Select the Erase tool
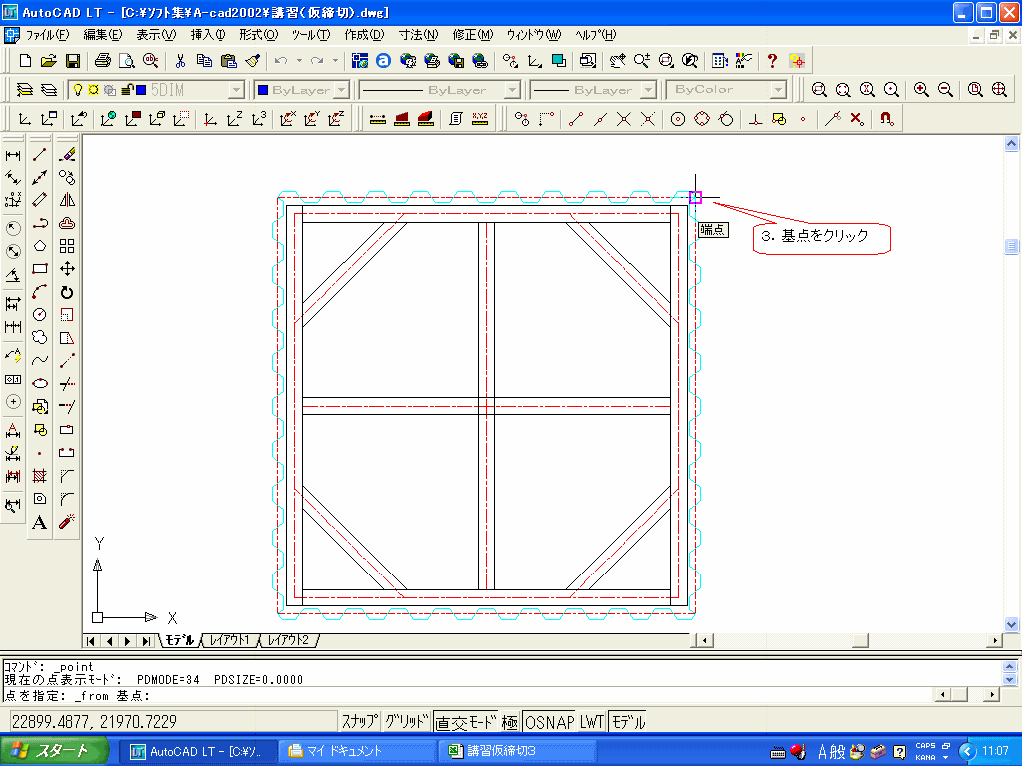Screen dimensions: 1023x767 (x=67, y=155)
